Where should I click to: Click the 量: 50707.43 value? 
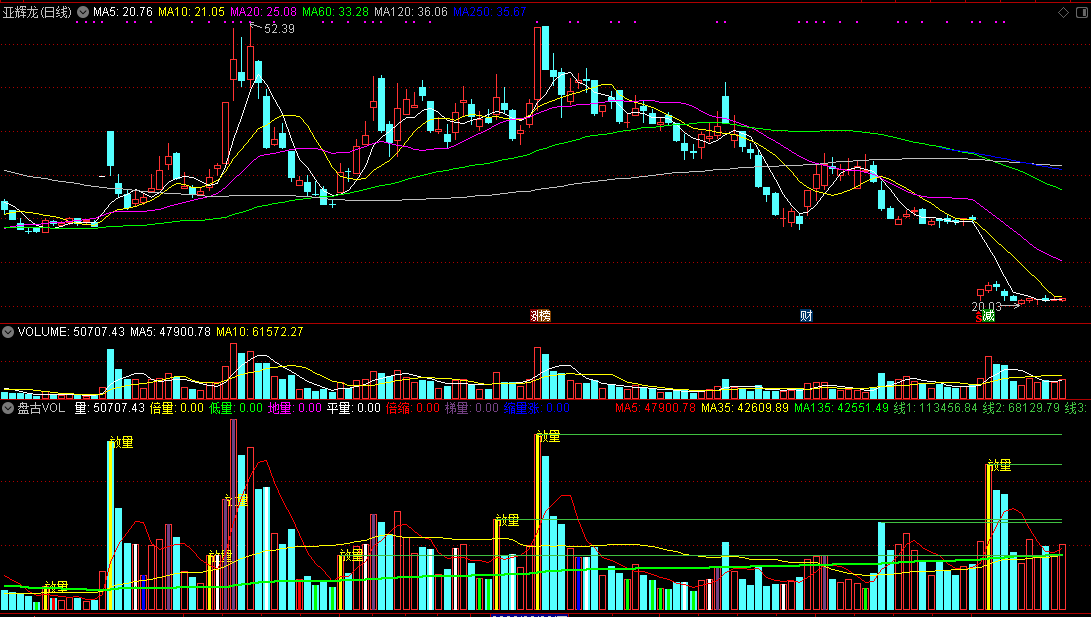110,408
